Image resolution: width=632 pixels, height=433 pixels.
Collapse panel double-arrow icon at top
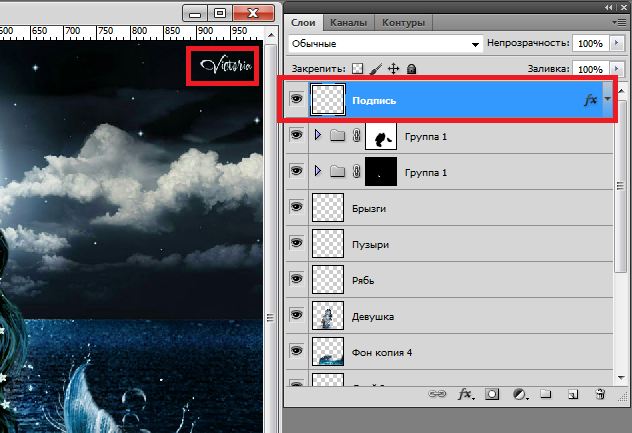(x=608, y=7)
